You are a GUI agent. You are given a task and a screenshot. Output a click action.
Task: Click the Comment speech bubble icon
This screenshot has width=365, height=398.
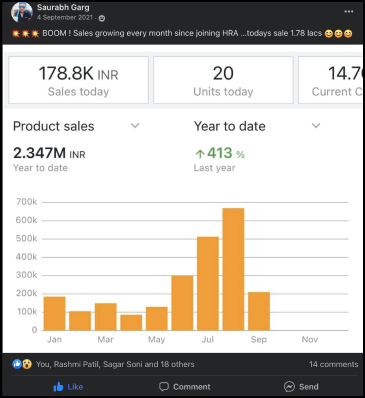pos(164,387)
